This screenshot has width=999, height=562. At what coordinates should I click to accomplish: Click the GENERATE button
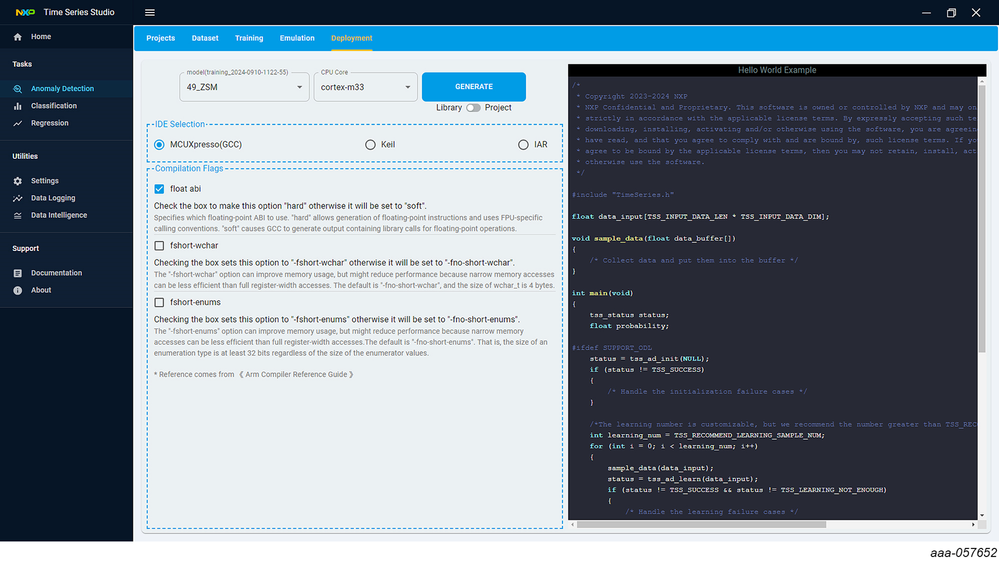tap(474, 87)
